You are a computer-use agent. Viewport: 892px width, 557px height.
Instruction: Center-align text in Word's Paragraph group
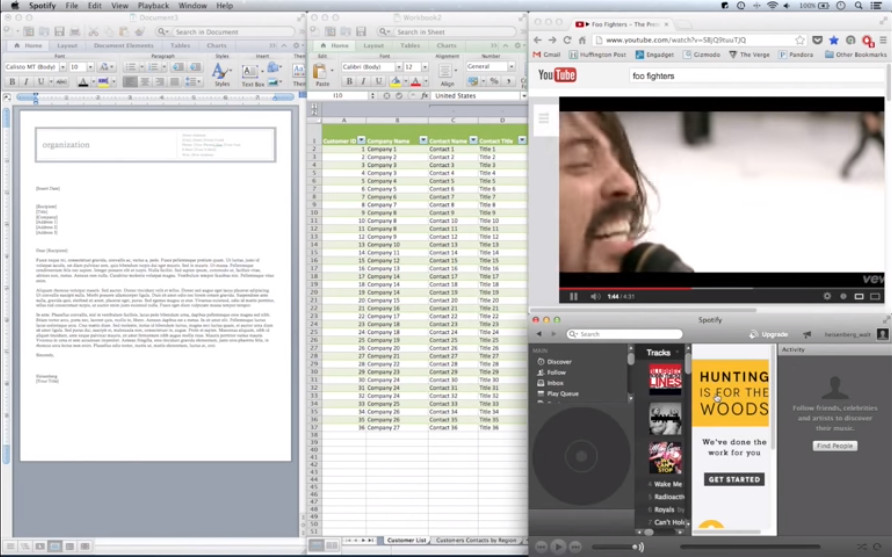pos(144,82)
